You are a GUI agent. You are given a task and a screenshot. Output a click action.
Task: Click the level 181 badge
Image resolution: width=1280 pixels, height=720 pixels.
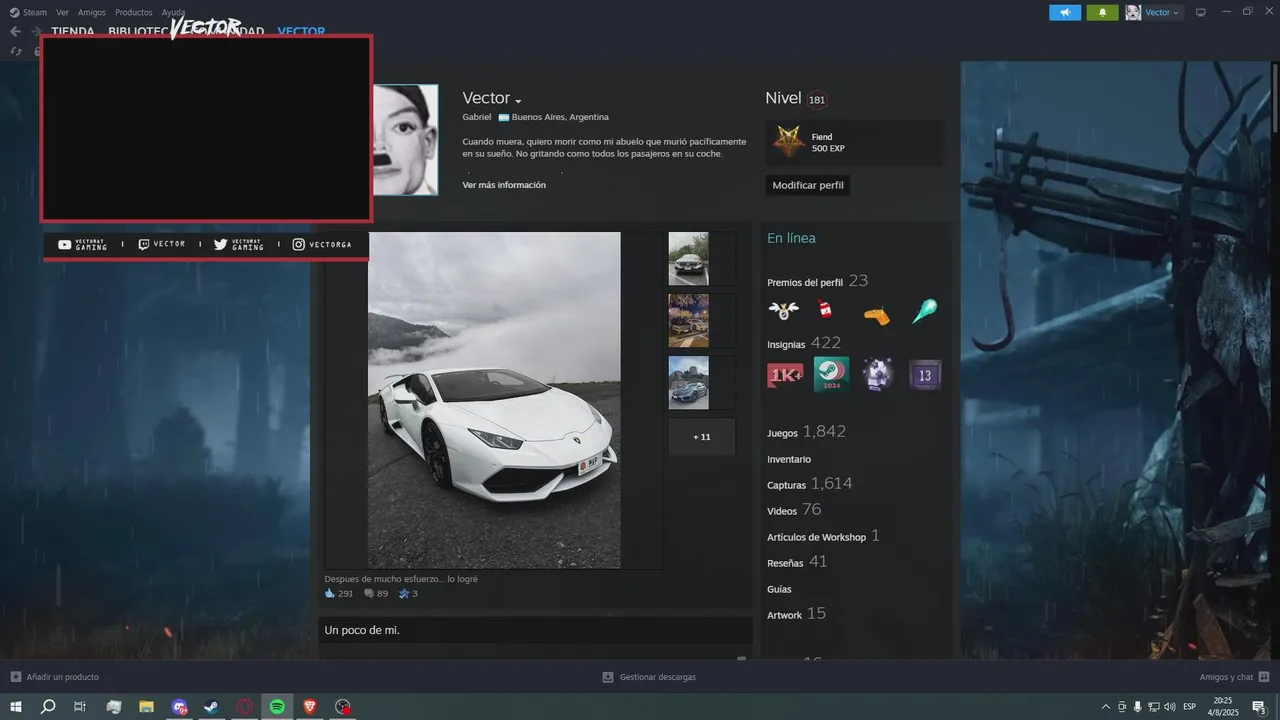(817, 100)
